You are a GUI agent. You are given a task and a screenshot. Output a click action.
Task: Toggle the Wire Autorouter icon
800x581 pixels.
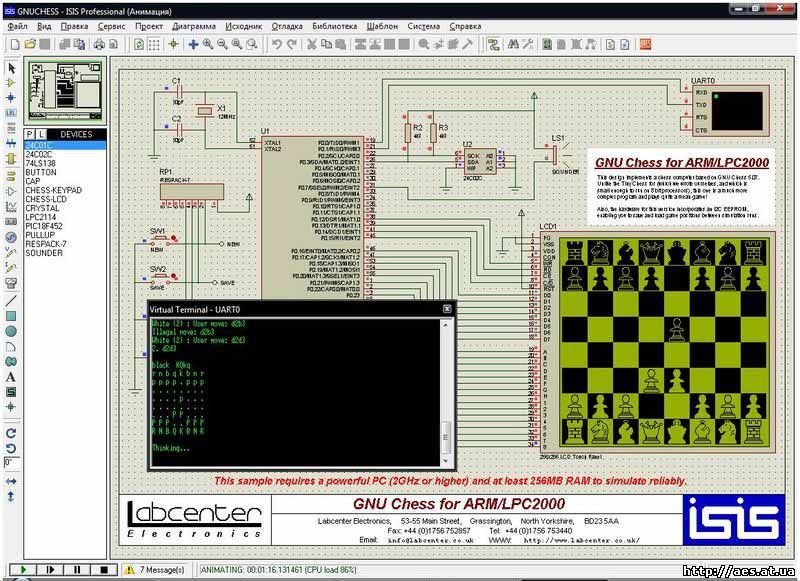(493, 44)
